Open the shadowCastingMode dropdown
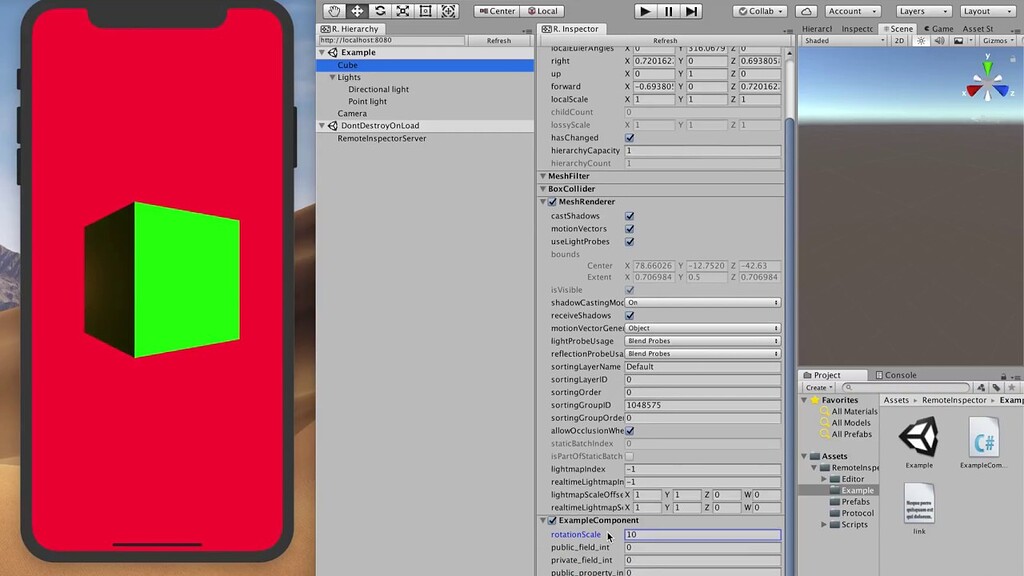Screen dimensions: 1024x576 [700, 302]
